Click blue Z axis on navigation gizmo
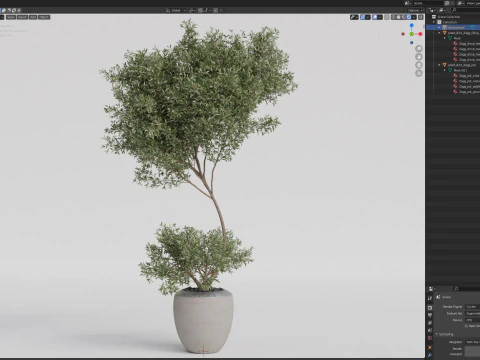 click(x=412, y=25)
